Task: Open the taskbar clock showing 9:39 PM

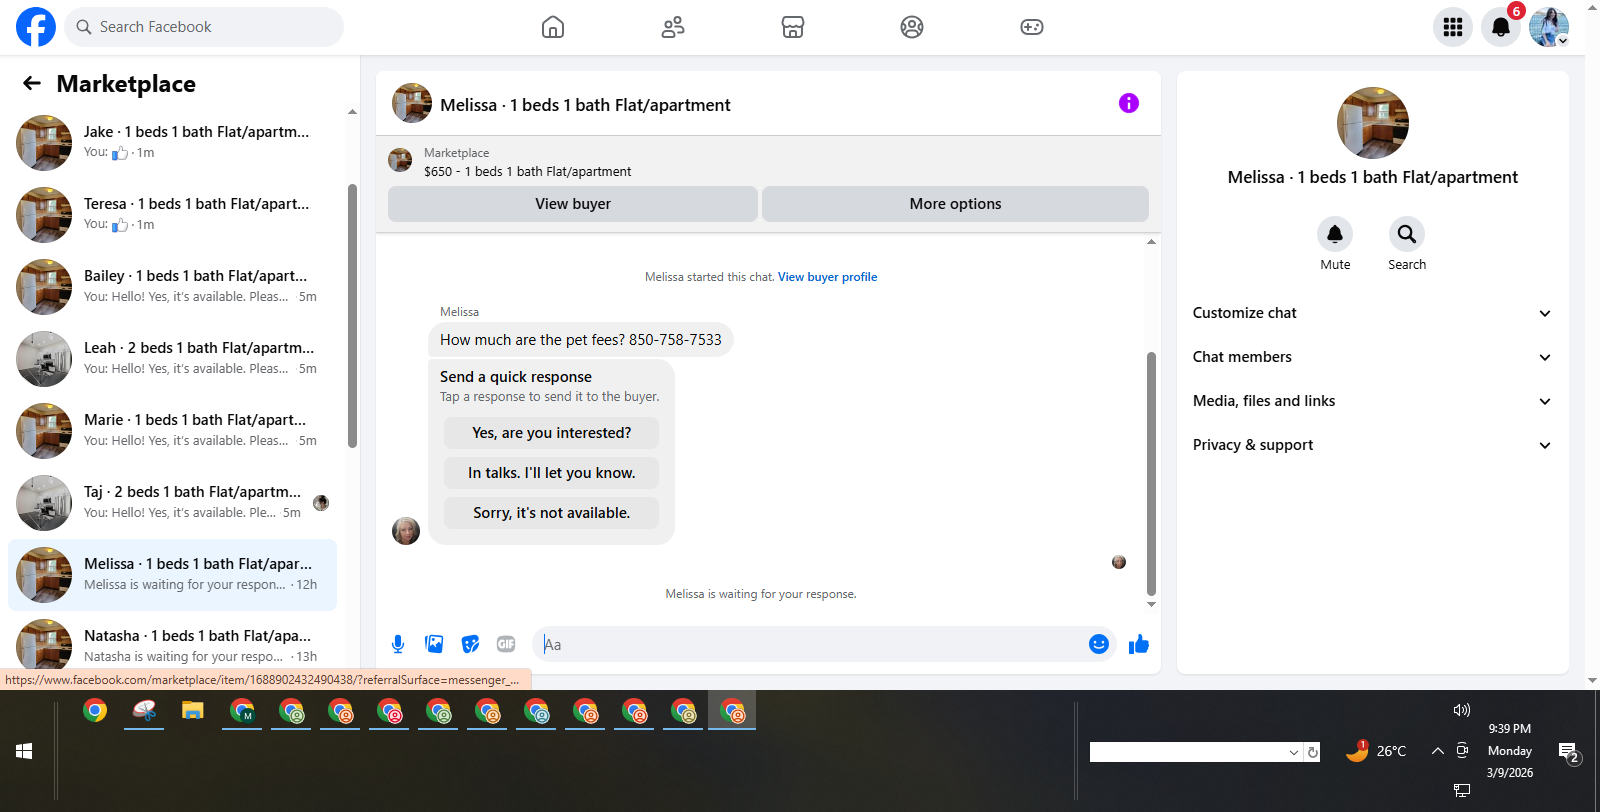Action: (1509, 751)
